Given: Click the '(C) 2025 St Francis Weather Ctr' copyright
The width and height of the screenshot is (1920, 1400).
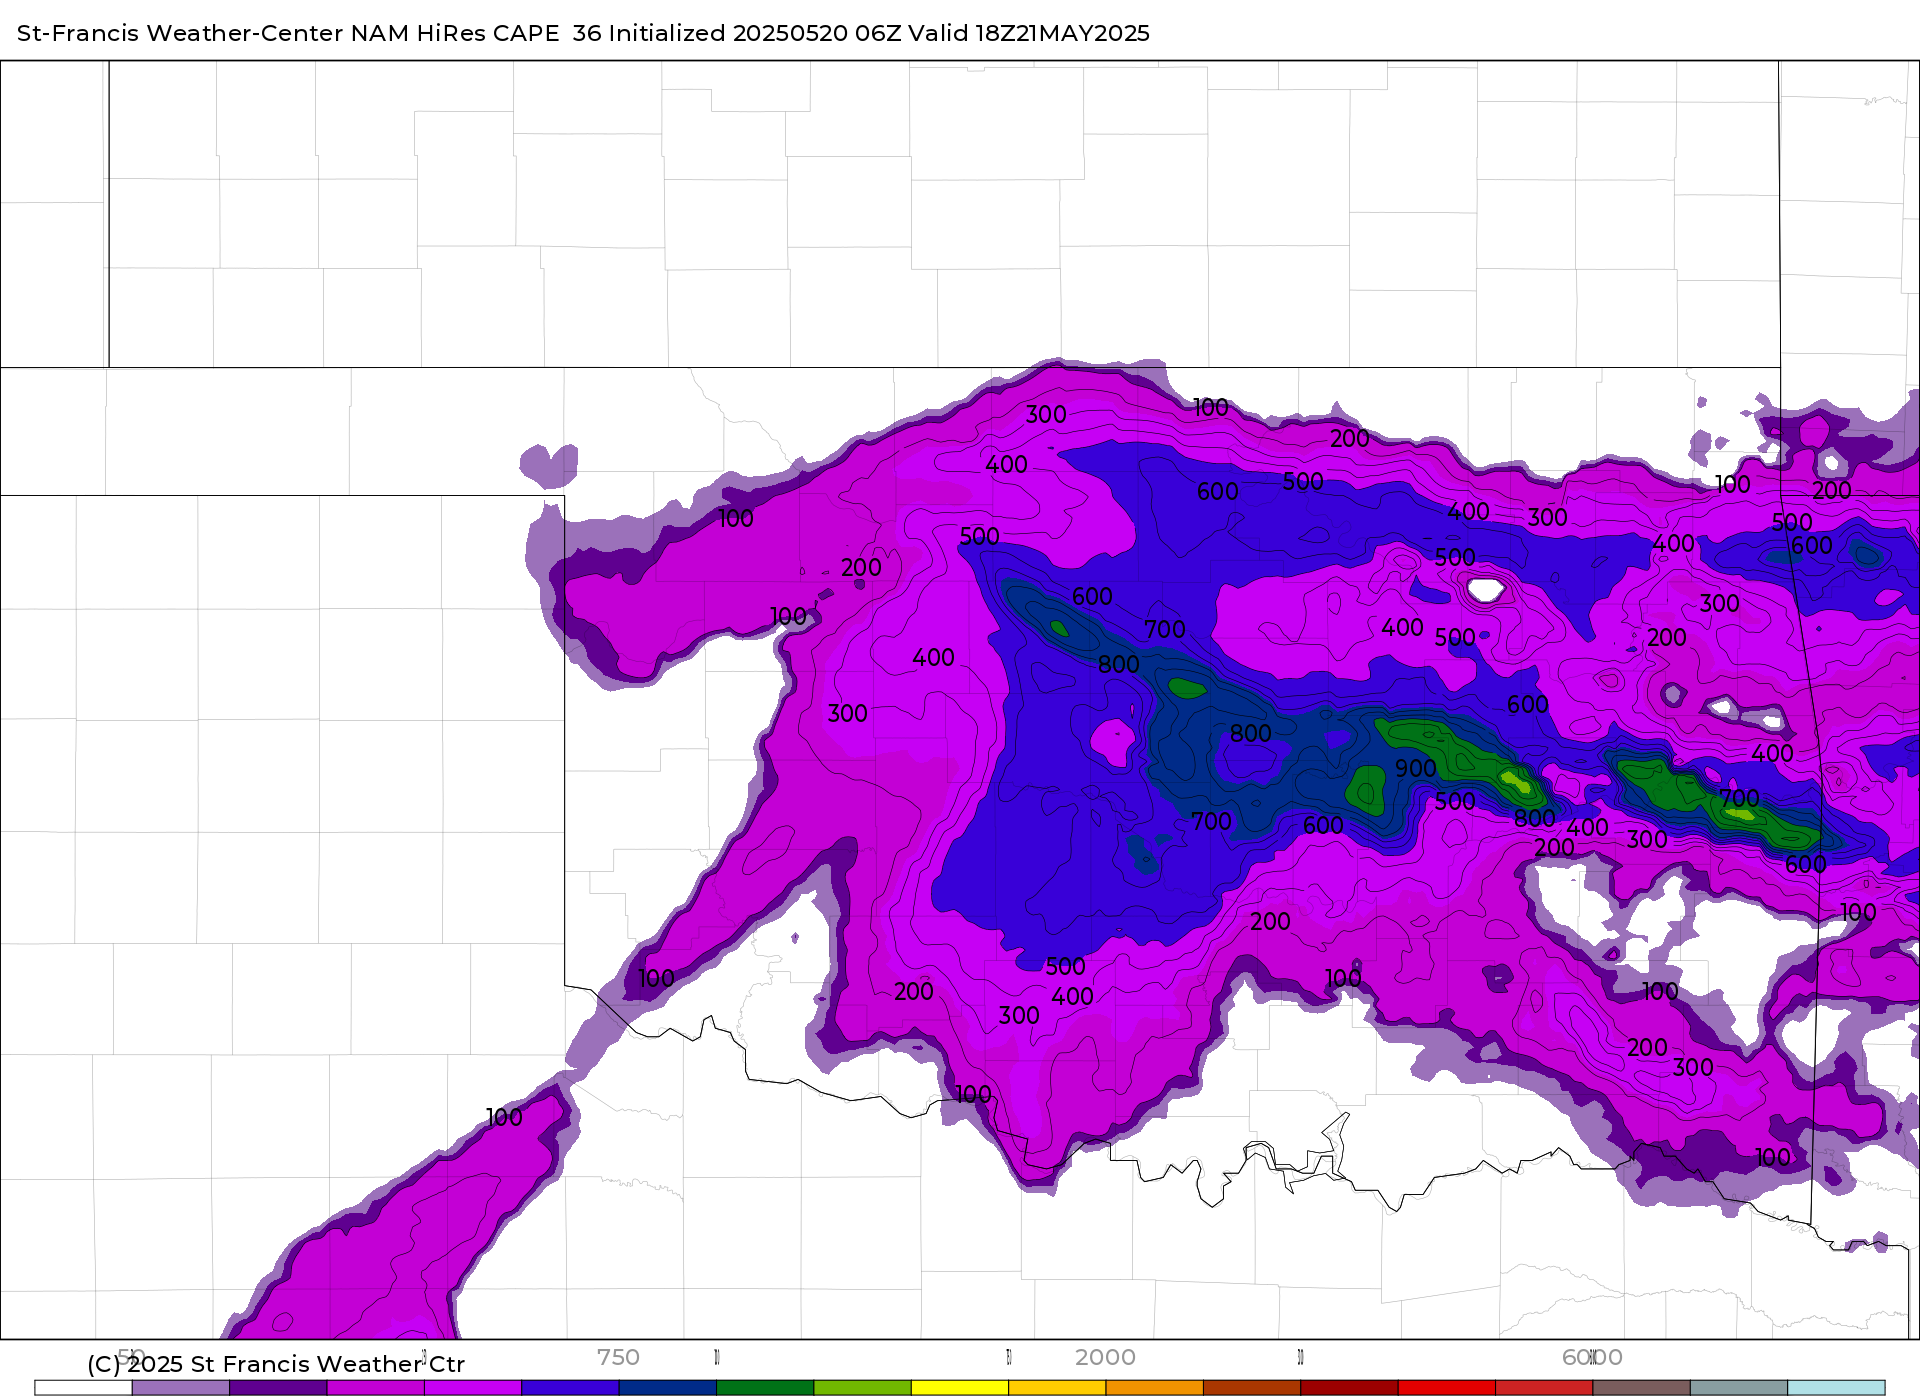Looking at the screenshot, I should pos(276,1364).
